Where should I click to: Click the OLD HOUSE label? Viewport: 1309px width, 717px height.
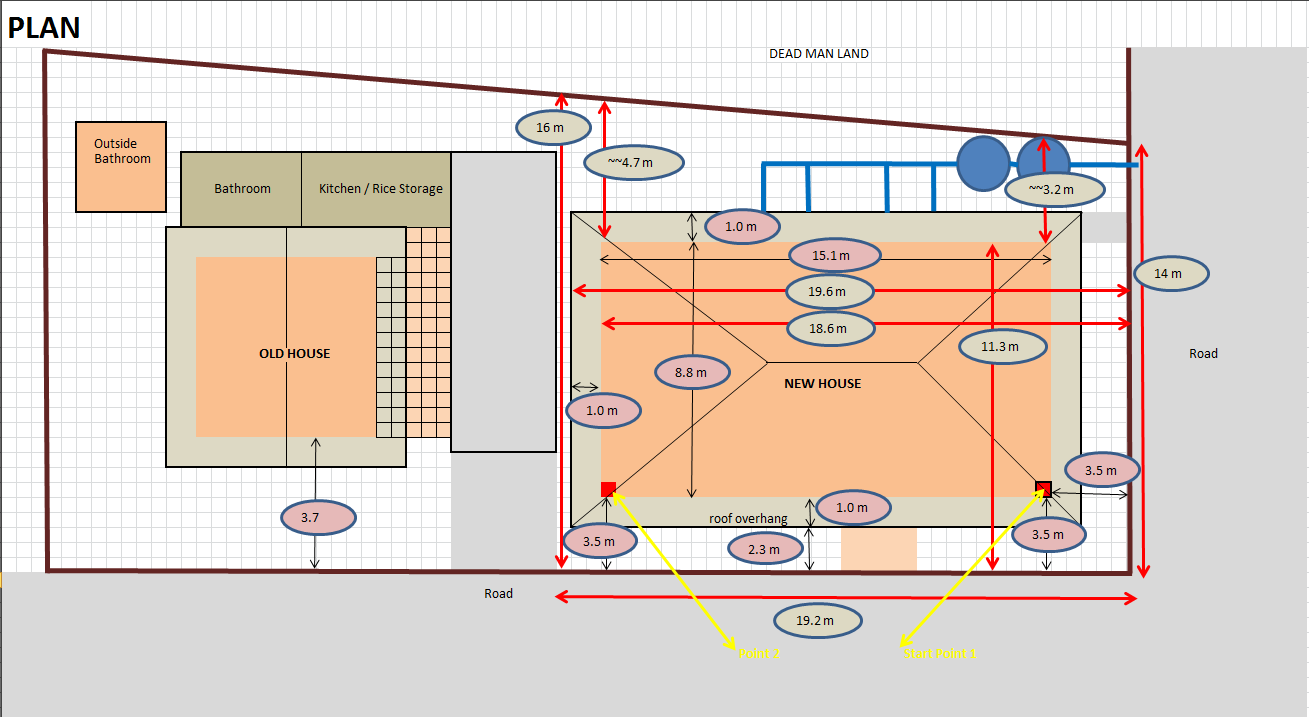294,354
